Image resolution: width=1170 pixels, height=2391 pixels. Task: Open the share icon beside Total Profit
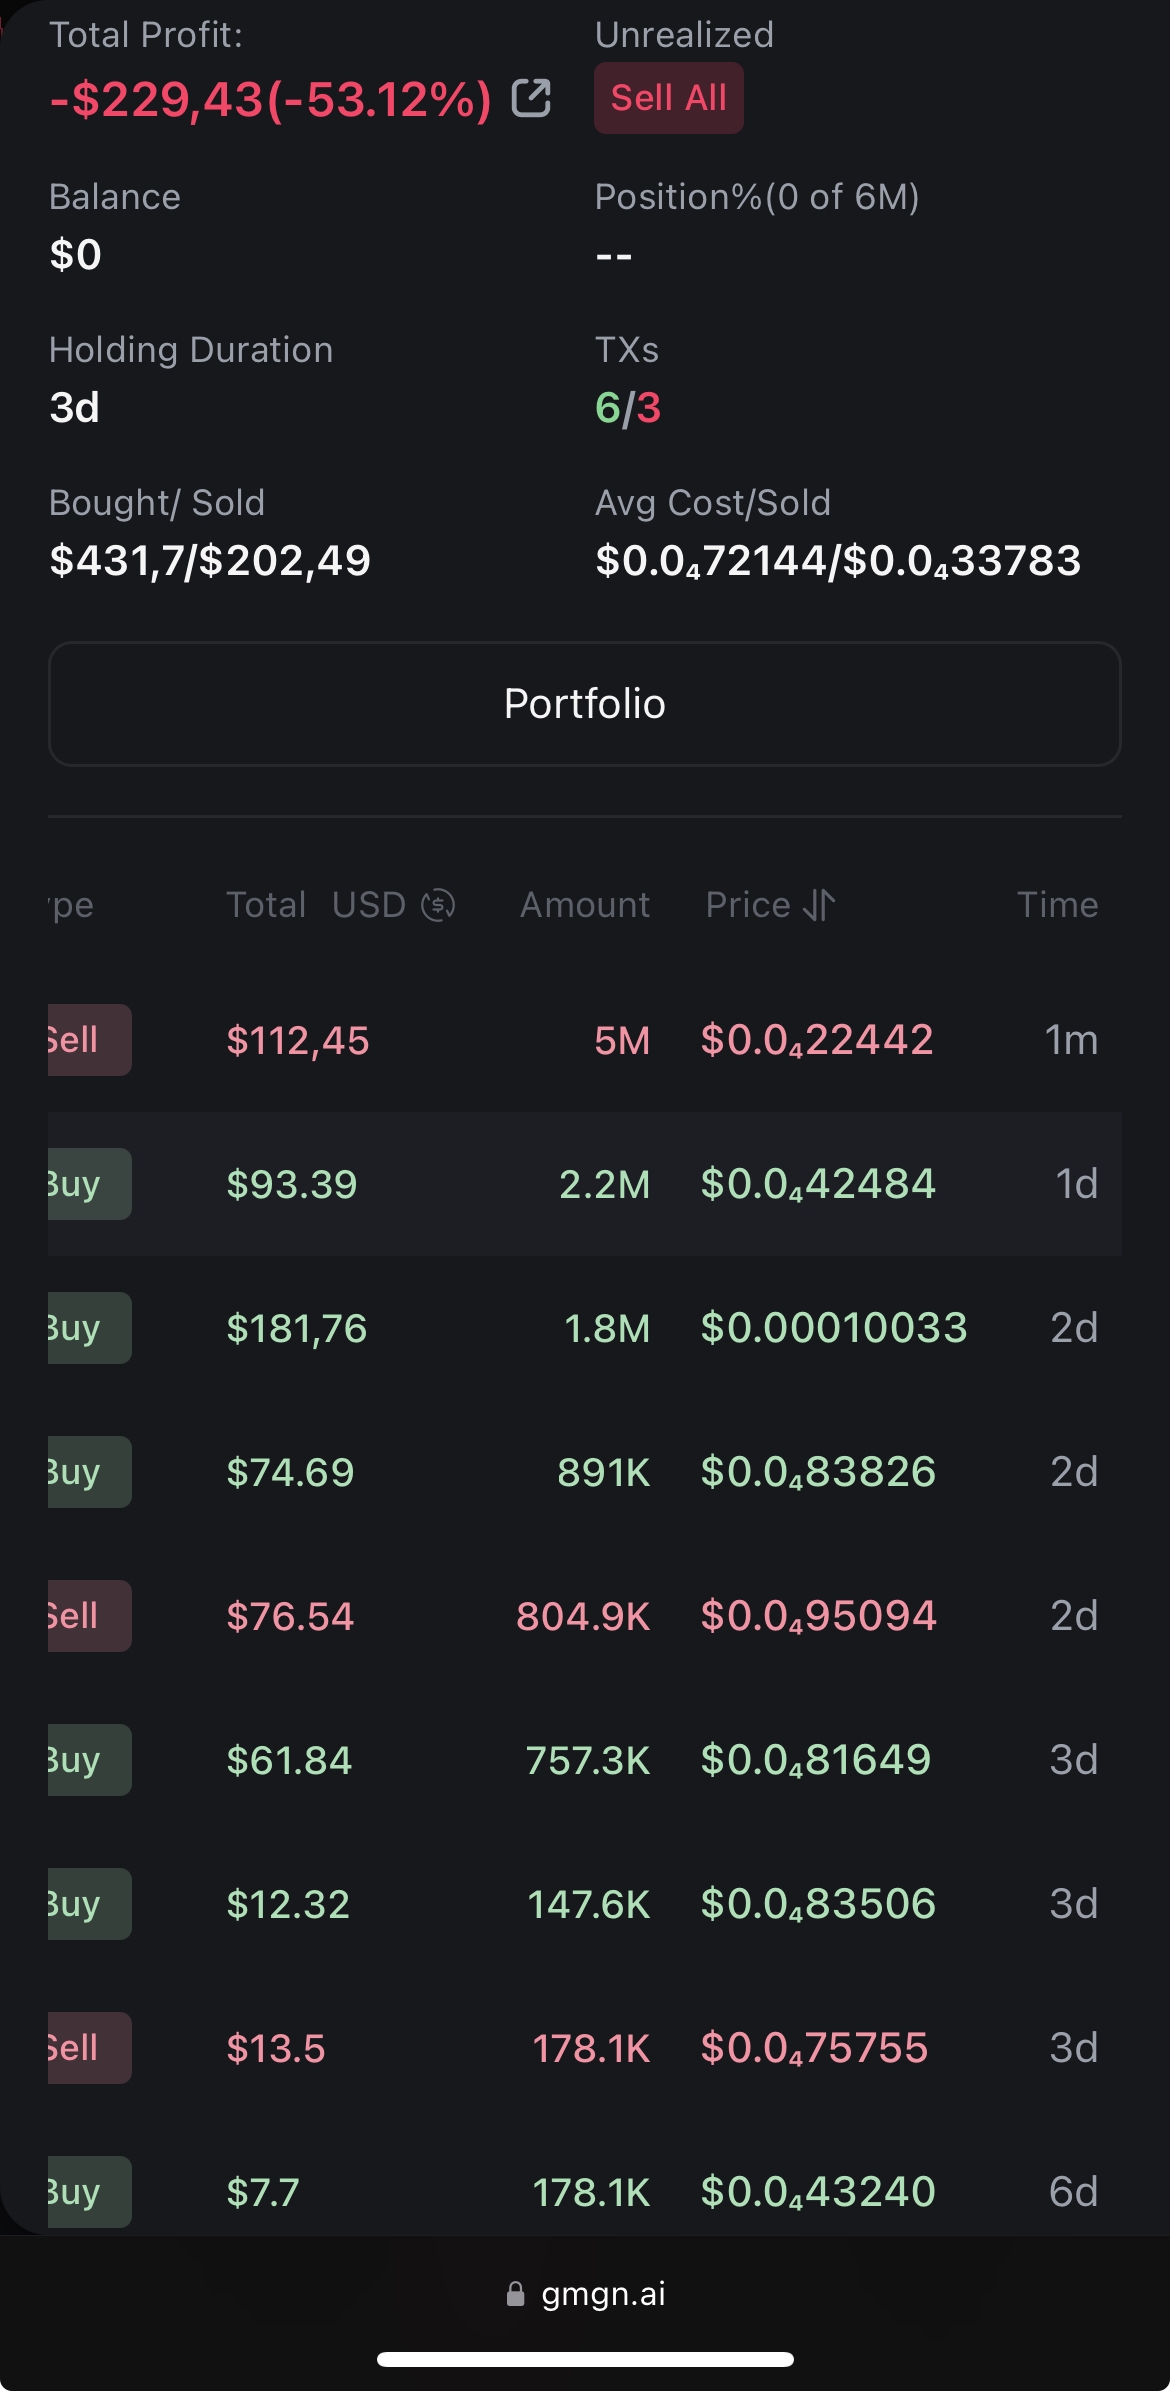pos(531,98)
